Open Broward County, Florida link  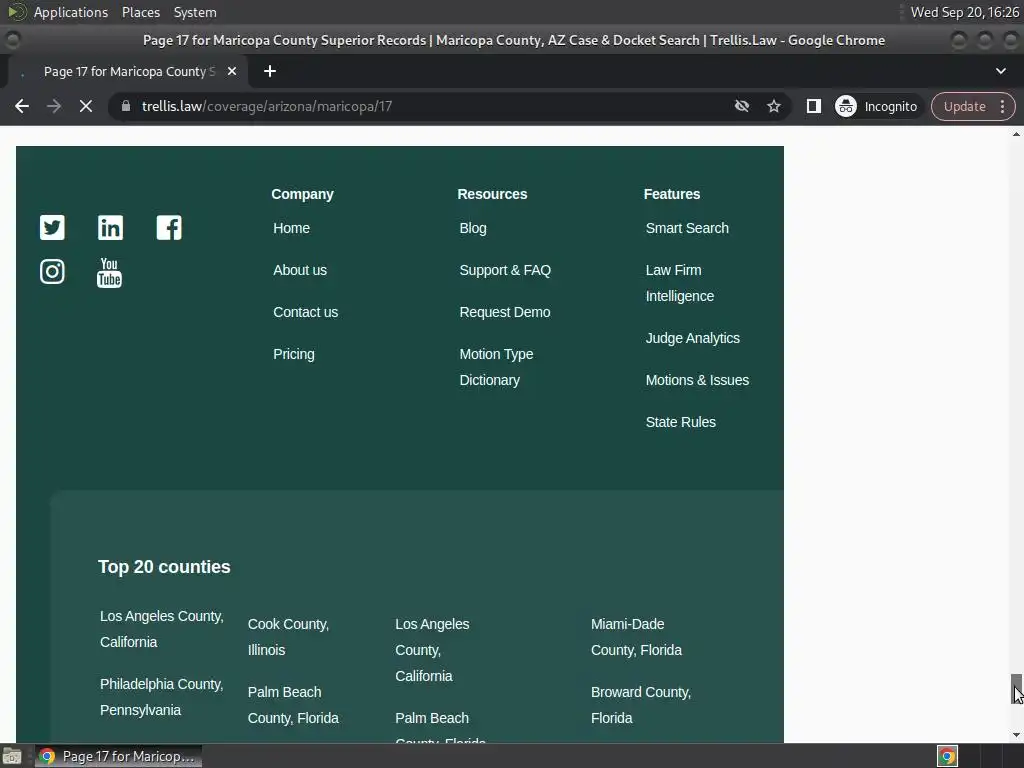point(641,705)
